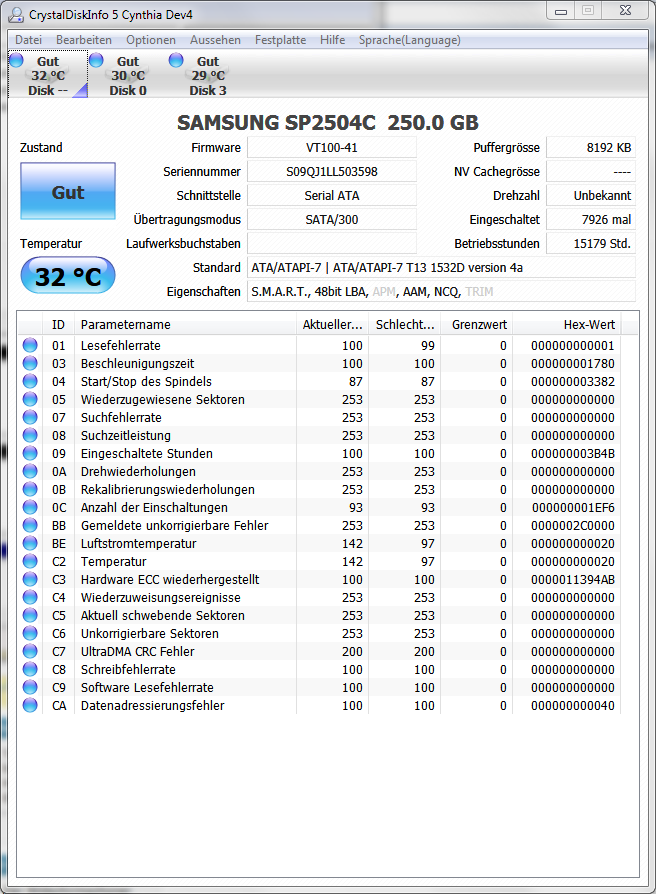
Task: Click the Parametername column header
Action: [x=185, y=324]
